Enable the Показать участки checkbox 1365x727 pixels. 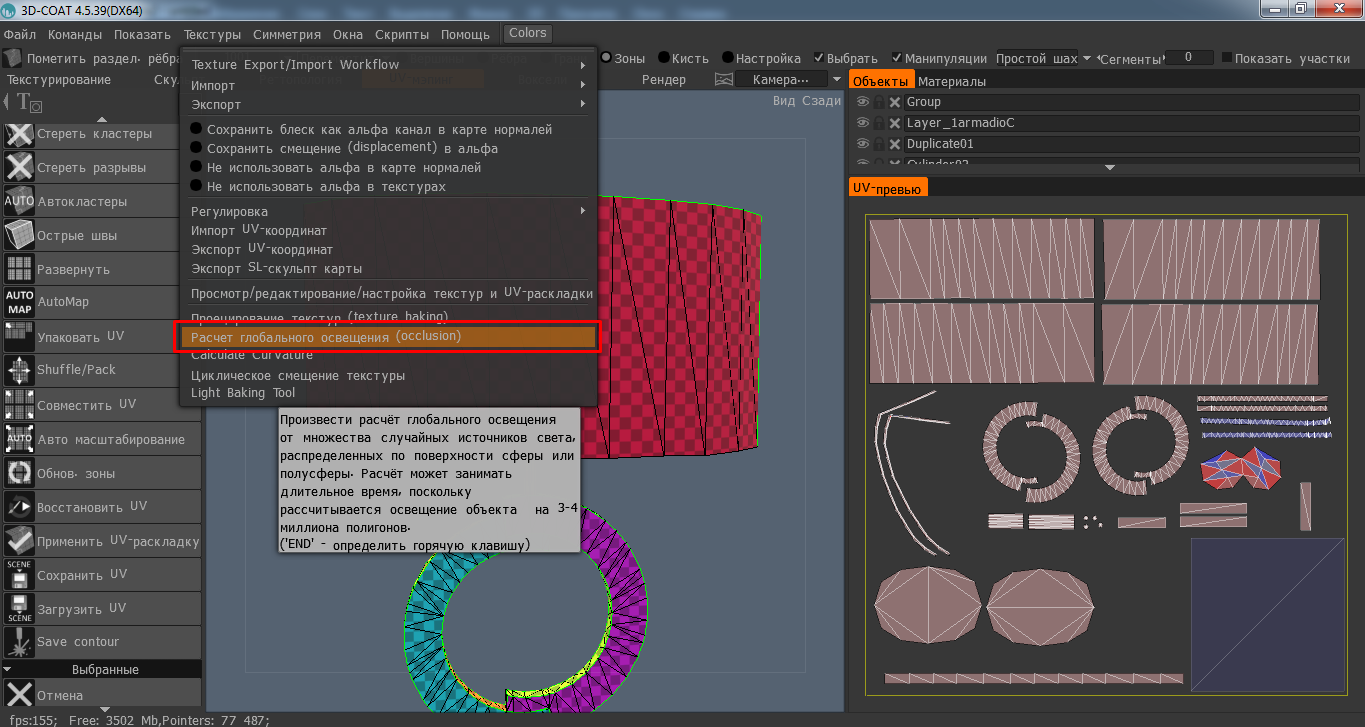pos(1227,58)
